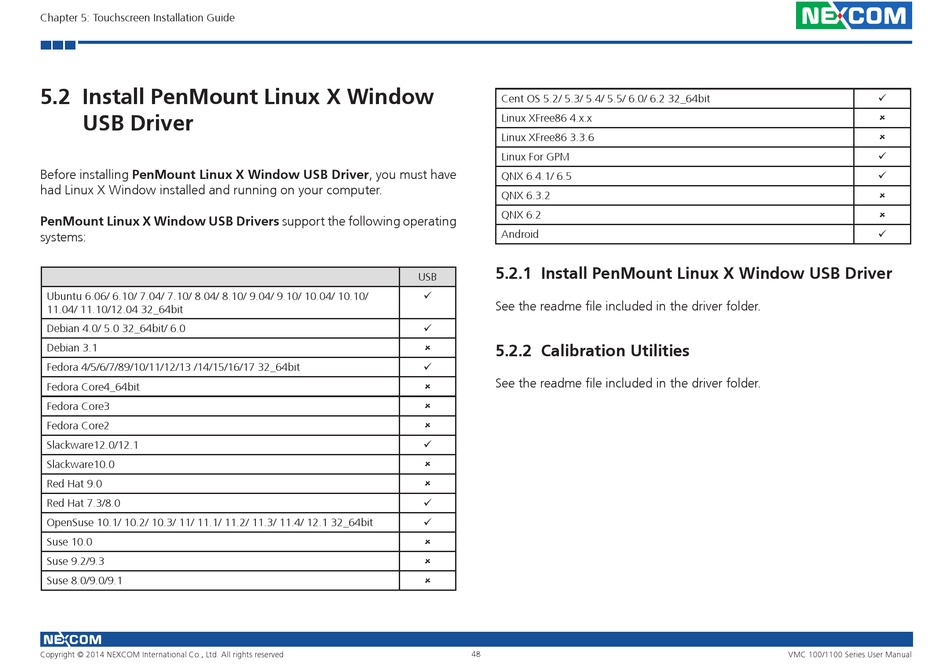
Task: Click the cross mark for Red Hat 9.0
Action: (x=427, y=483)
